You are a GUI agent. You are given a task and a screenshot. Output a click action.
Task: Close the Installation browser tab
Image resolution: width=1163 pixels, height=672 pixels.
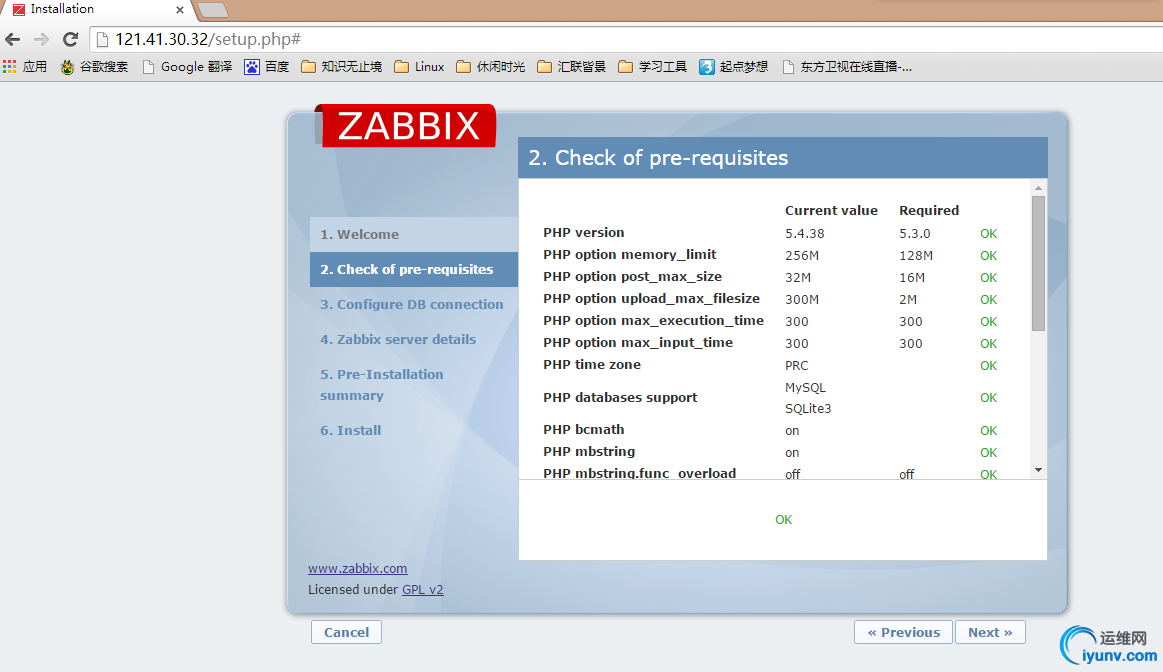pyautogui.click(x=179, y=10)
